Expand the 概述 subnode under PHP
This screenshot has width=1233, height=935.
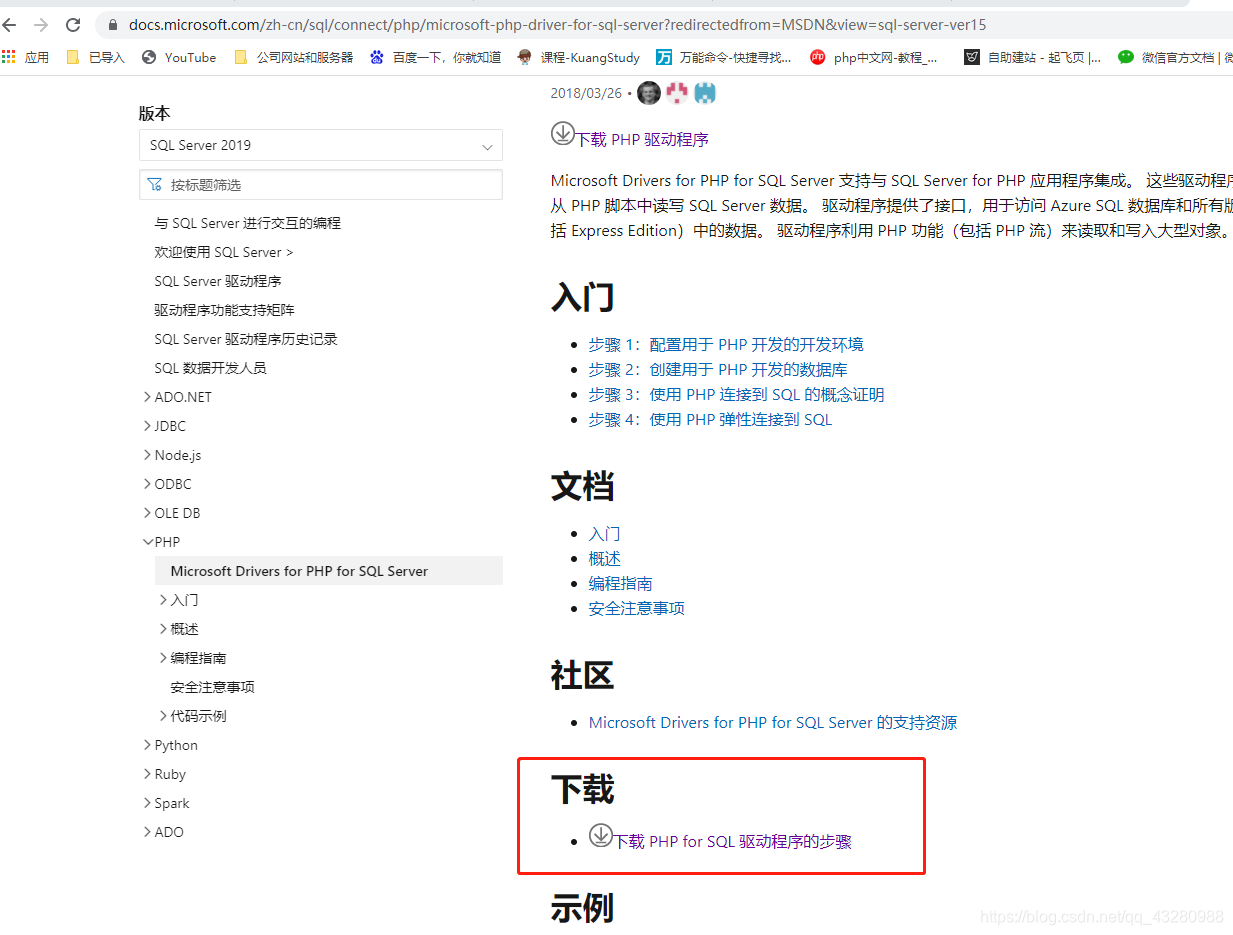[164, 629]
